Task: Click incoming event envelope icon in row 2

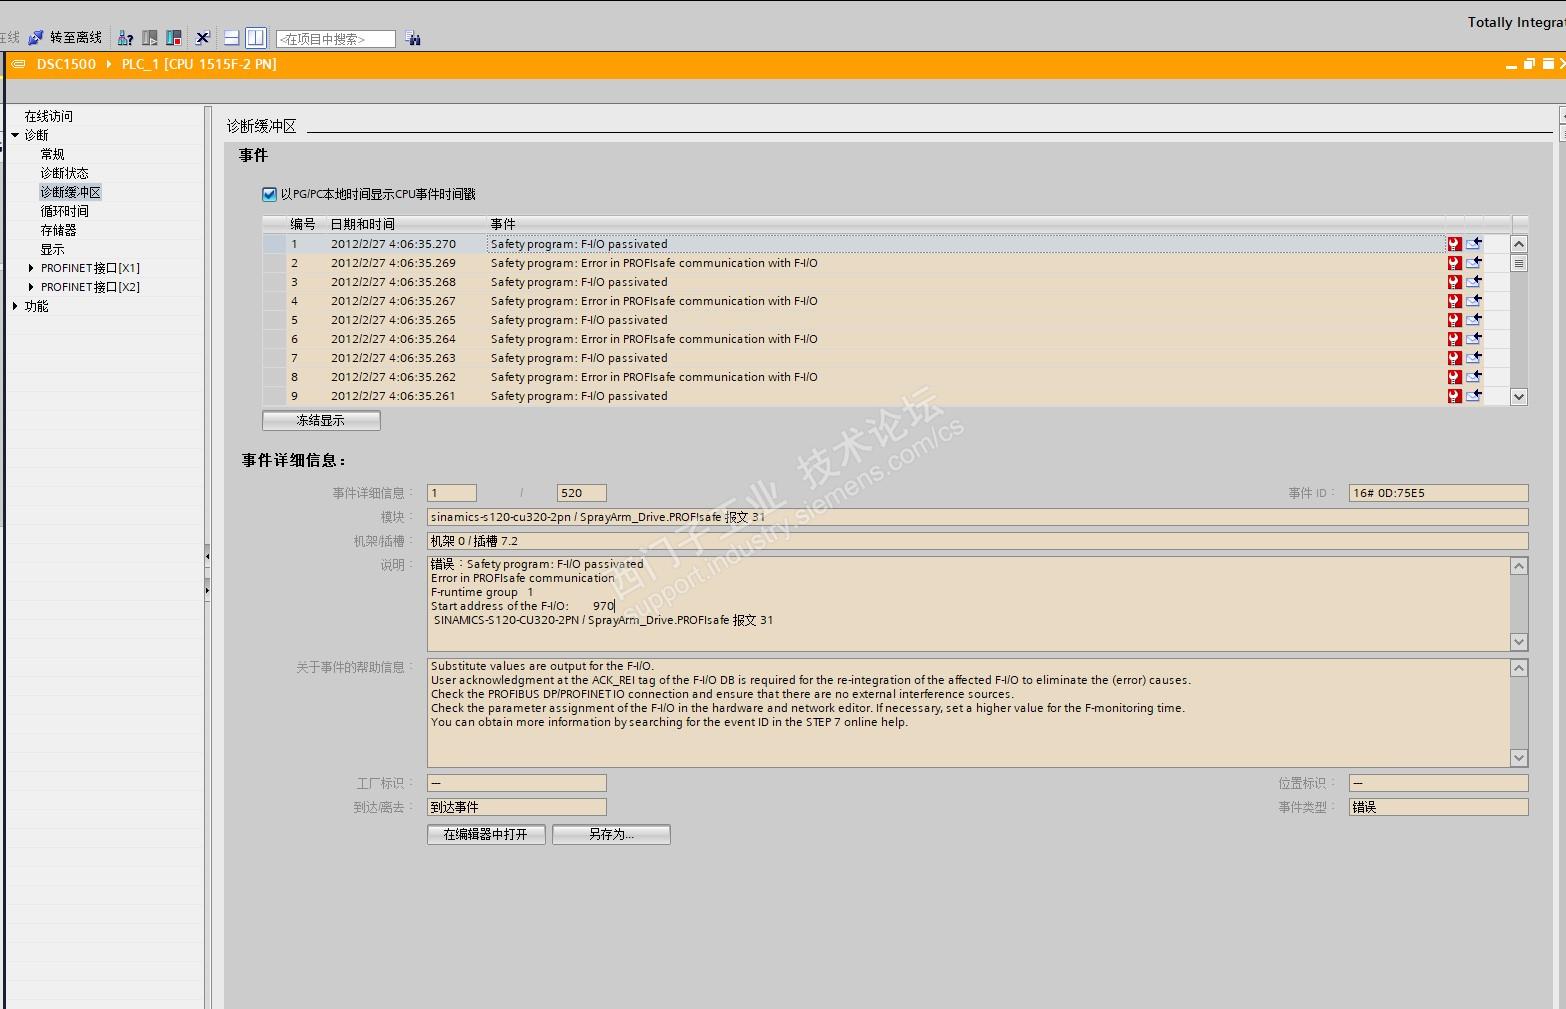Action: point(1474,263)
